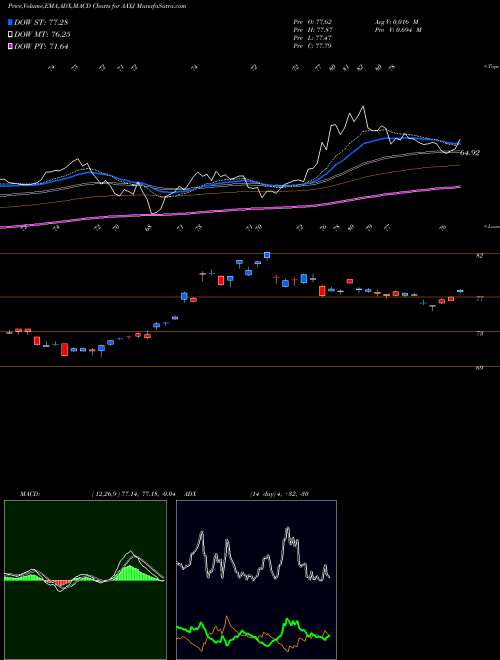Click the 69 price axis label

pyautogui.click(x=480, y=368)
